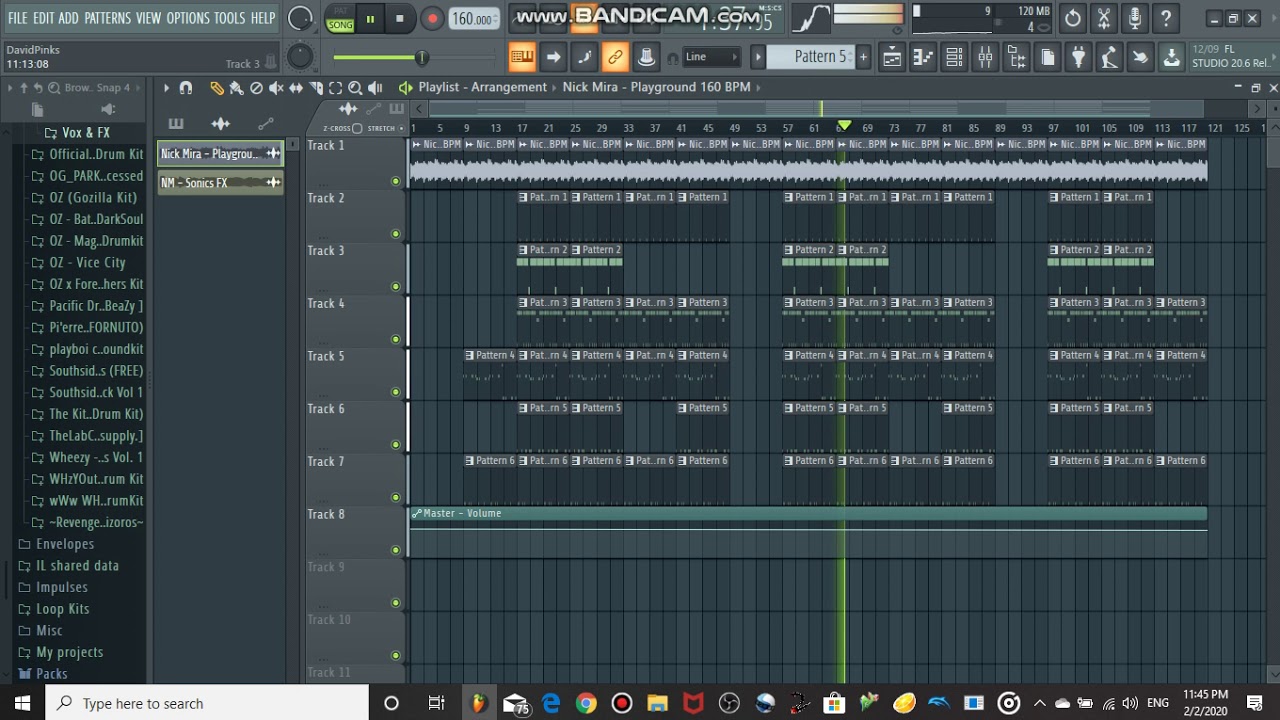Open the help question mark icon
The width and height of the screenshot is (1280, 720).
pyautogui.click(x=1165, y=18)
